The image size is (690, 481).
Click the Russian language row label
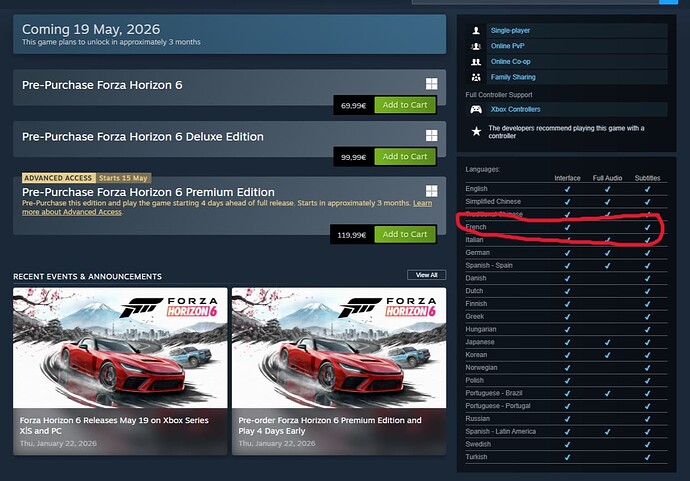tap(477, 418)
